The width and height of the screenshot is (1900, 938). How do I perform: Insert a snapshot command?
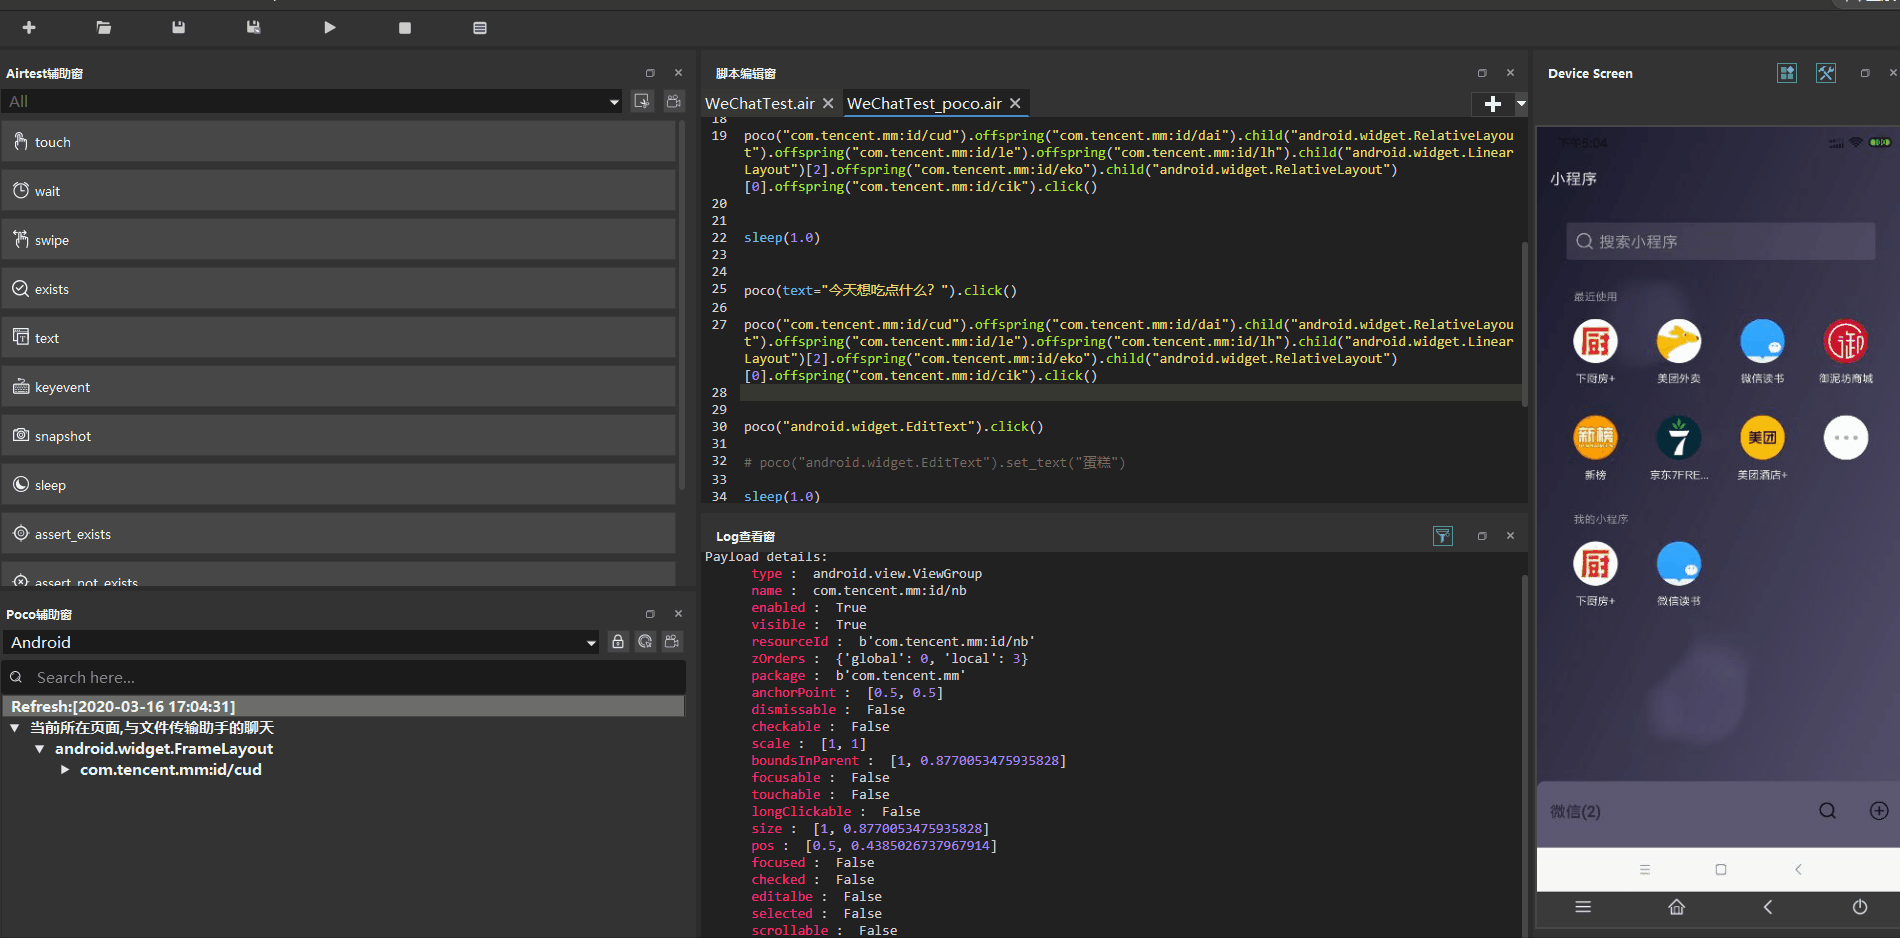tap(338, 436)
